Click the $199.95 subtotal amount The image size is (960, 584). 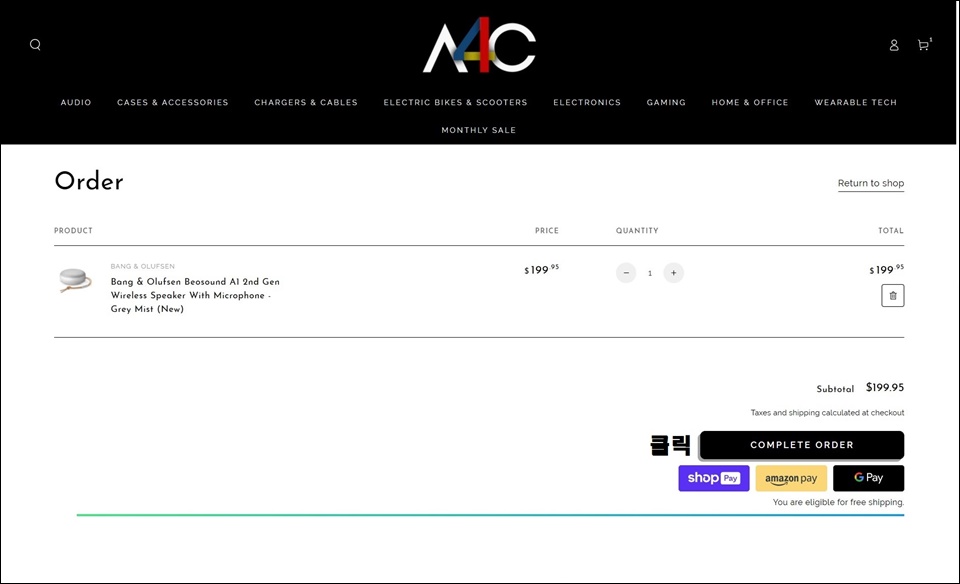(x=885, y=387)
